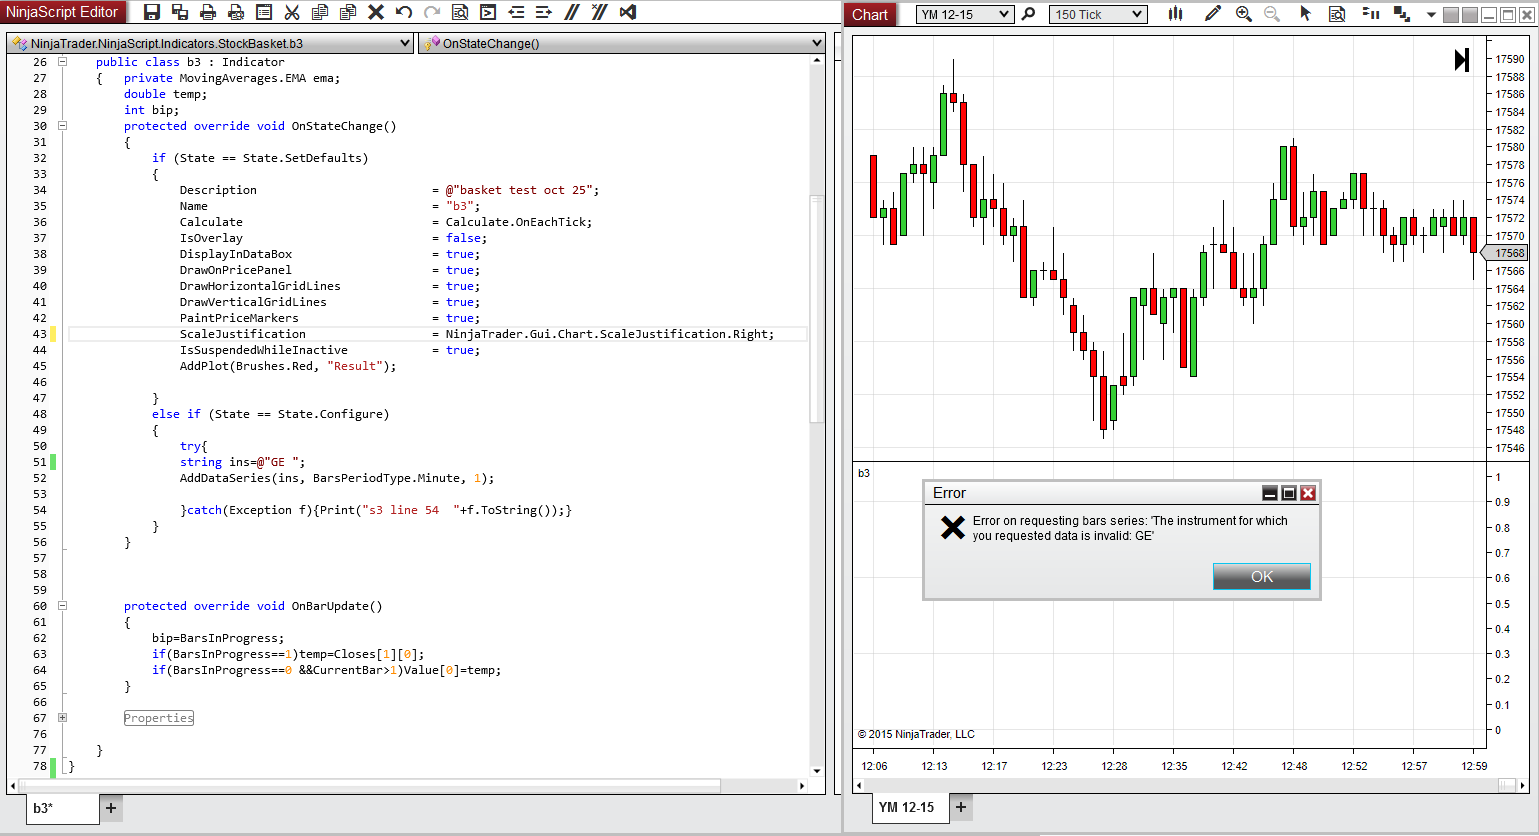Undo the last edit
Viewport: 1539px width, 836px height.
click(404, 12)
